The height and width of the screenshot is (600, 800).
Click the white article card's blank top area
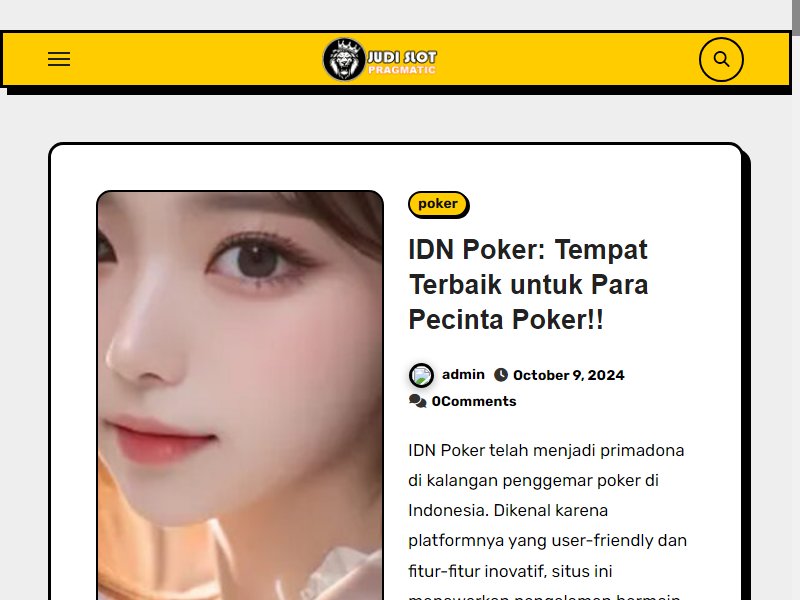[395, 167]
